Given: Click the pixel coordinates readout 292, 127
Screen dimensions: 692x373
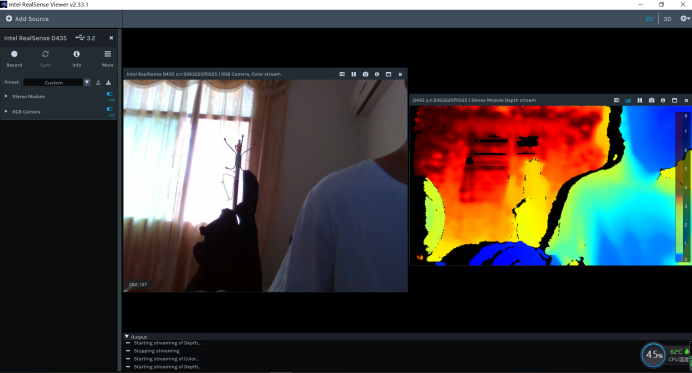Looking at the screenshot, I should (138, 285).
